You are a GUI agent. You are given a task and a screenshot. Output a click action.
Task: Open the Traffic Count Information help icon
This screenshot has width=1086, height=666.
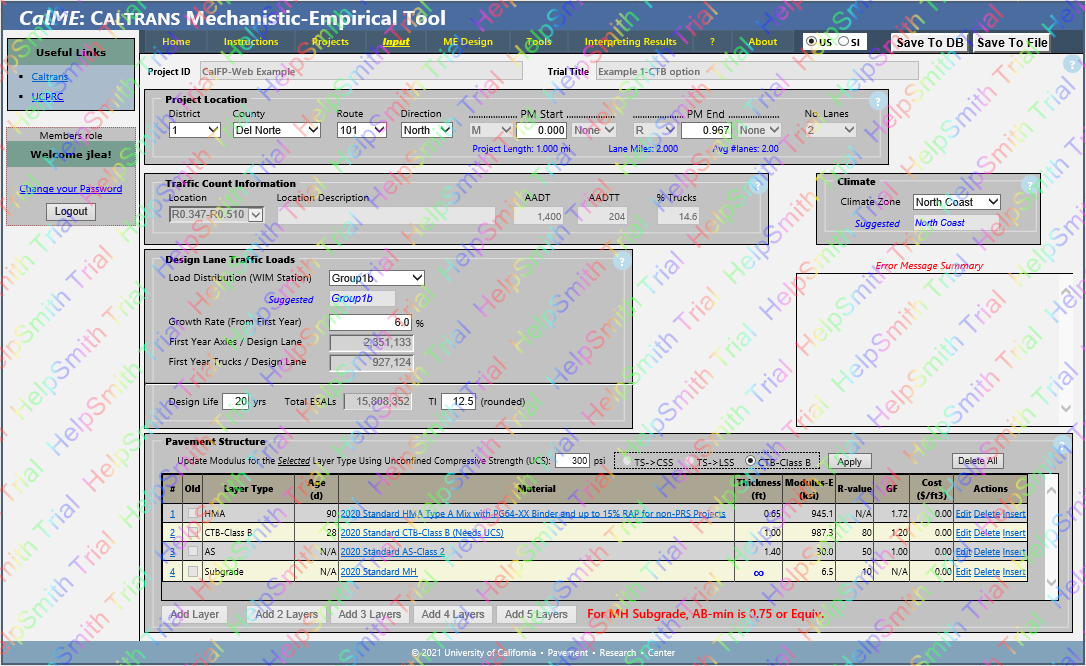pyautogui.click(x=758, y=186)
